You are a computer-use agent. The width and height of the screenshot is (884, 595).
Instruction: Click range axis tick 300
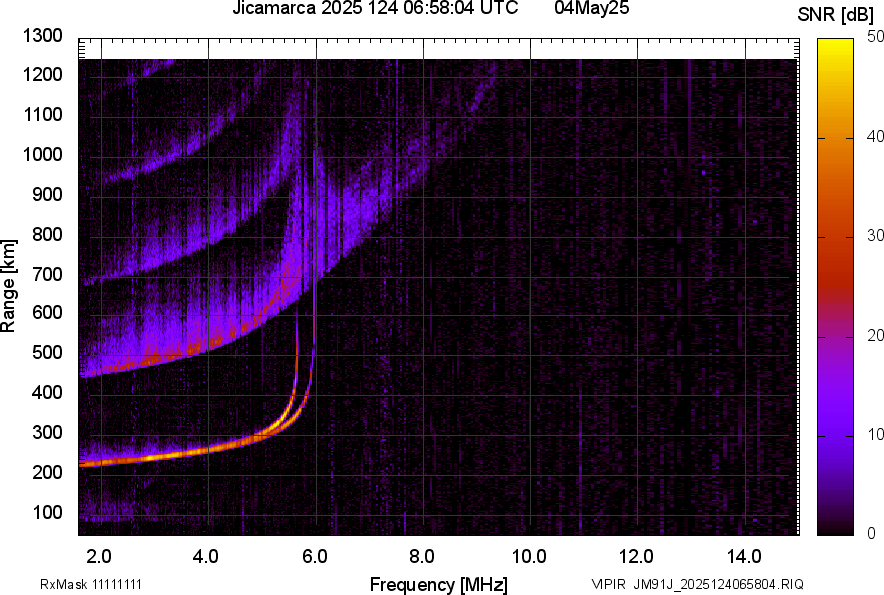(47, 432)
